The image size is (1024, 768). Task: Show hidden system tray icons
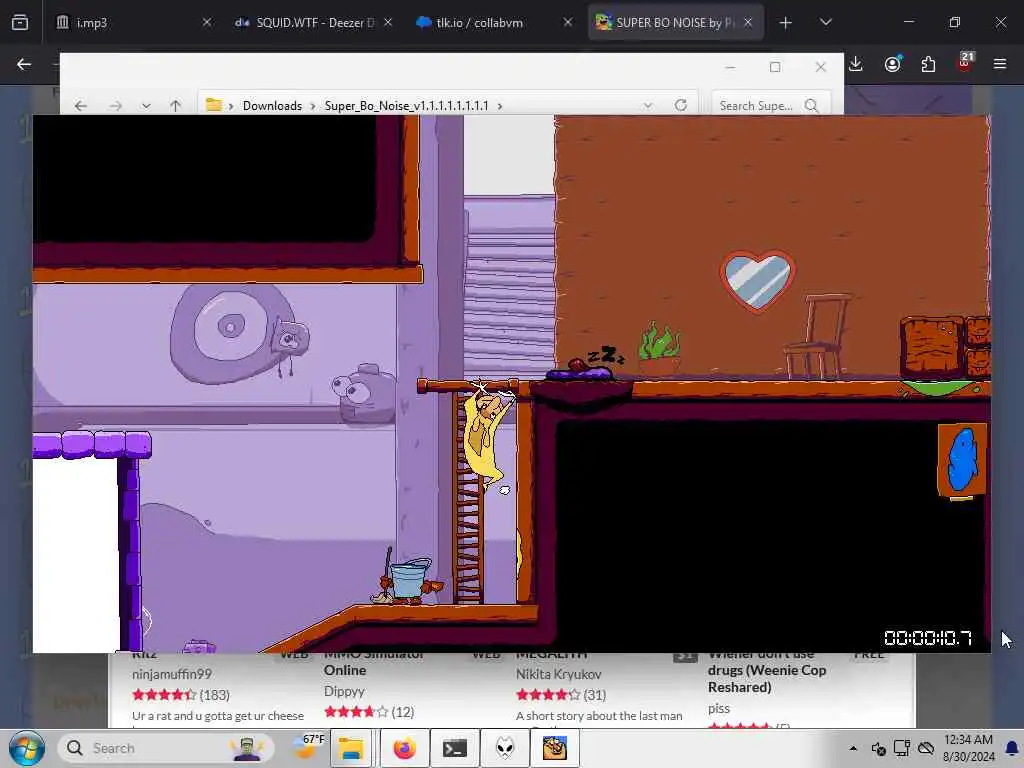point(853,748)
